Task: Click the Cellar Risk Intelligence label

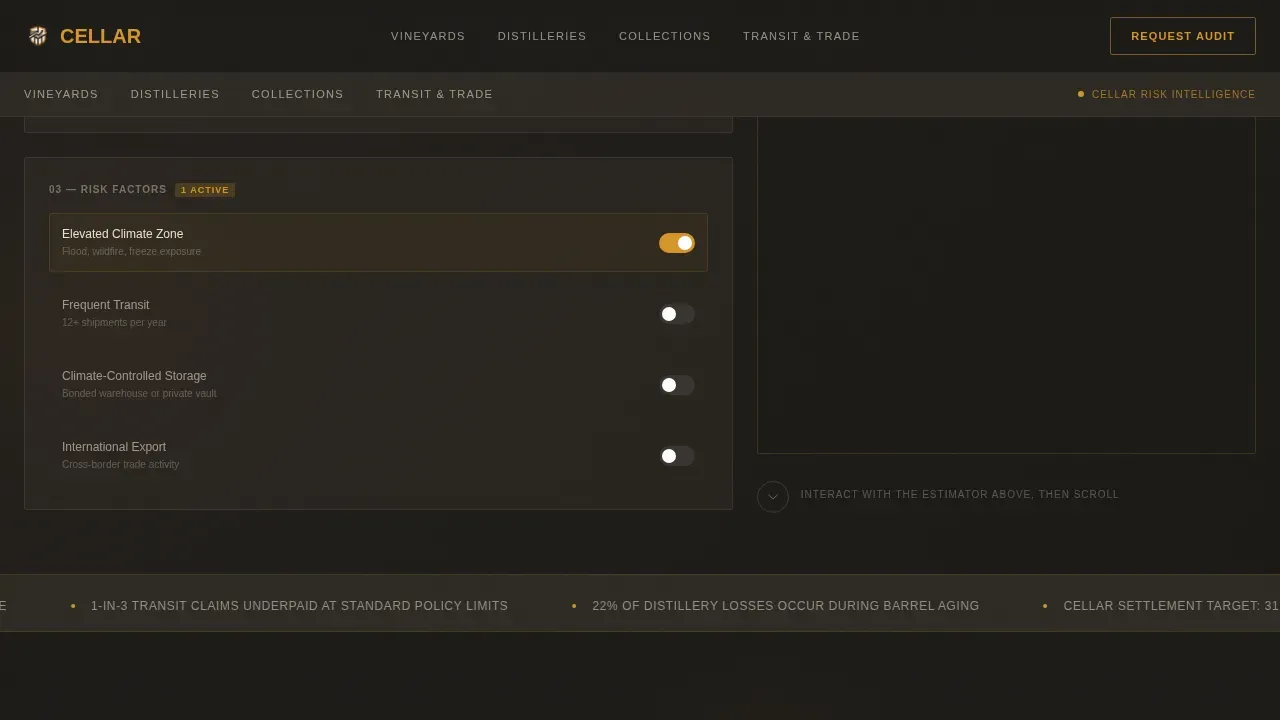Action: coord(1173,94)
